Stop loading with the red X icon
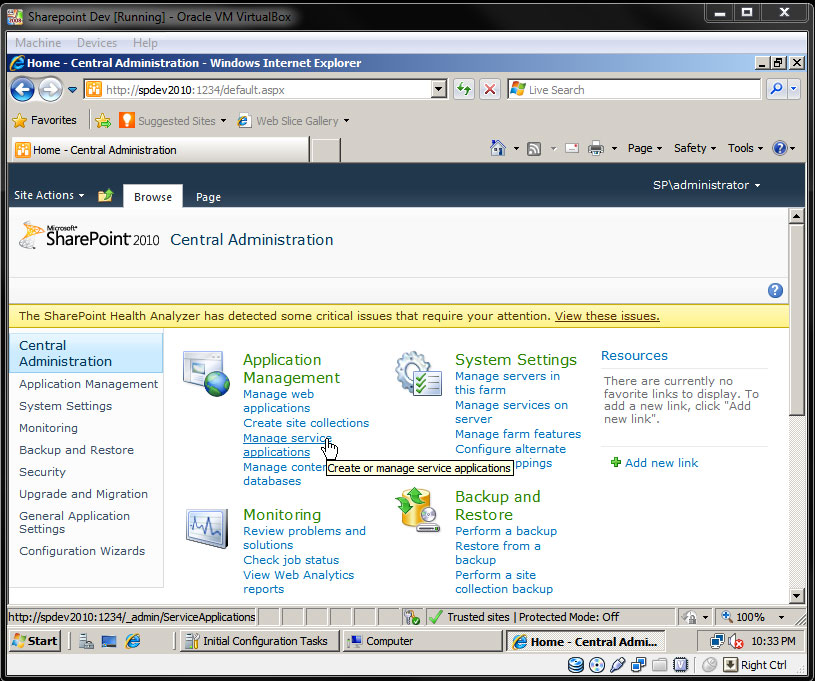 tap(490, 89)
